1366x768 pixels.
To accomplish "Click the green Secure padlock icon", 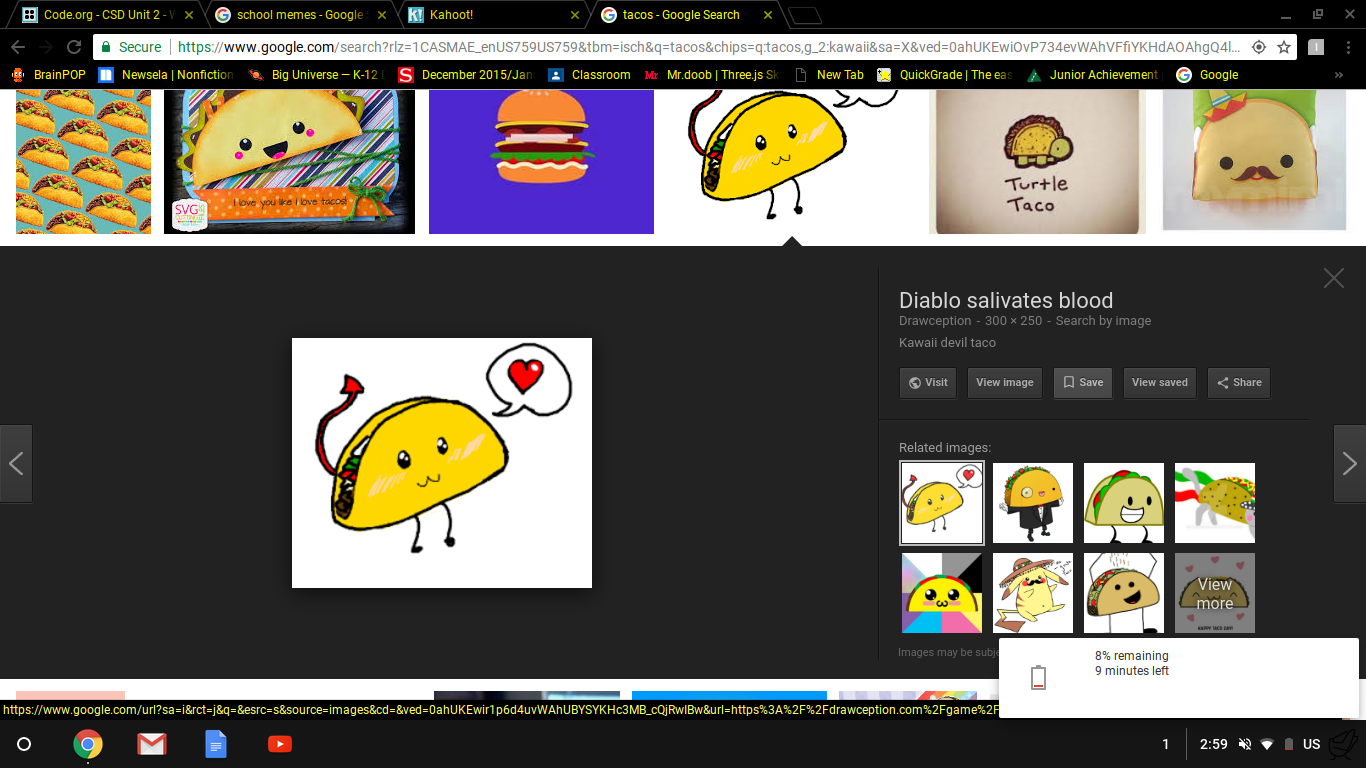I will [x=106, y=47].
